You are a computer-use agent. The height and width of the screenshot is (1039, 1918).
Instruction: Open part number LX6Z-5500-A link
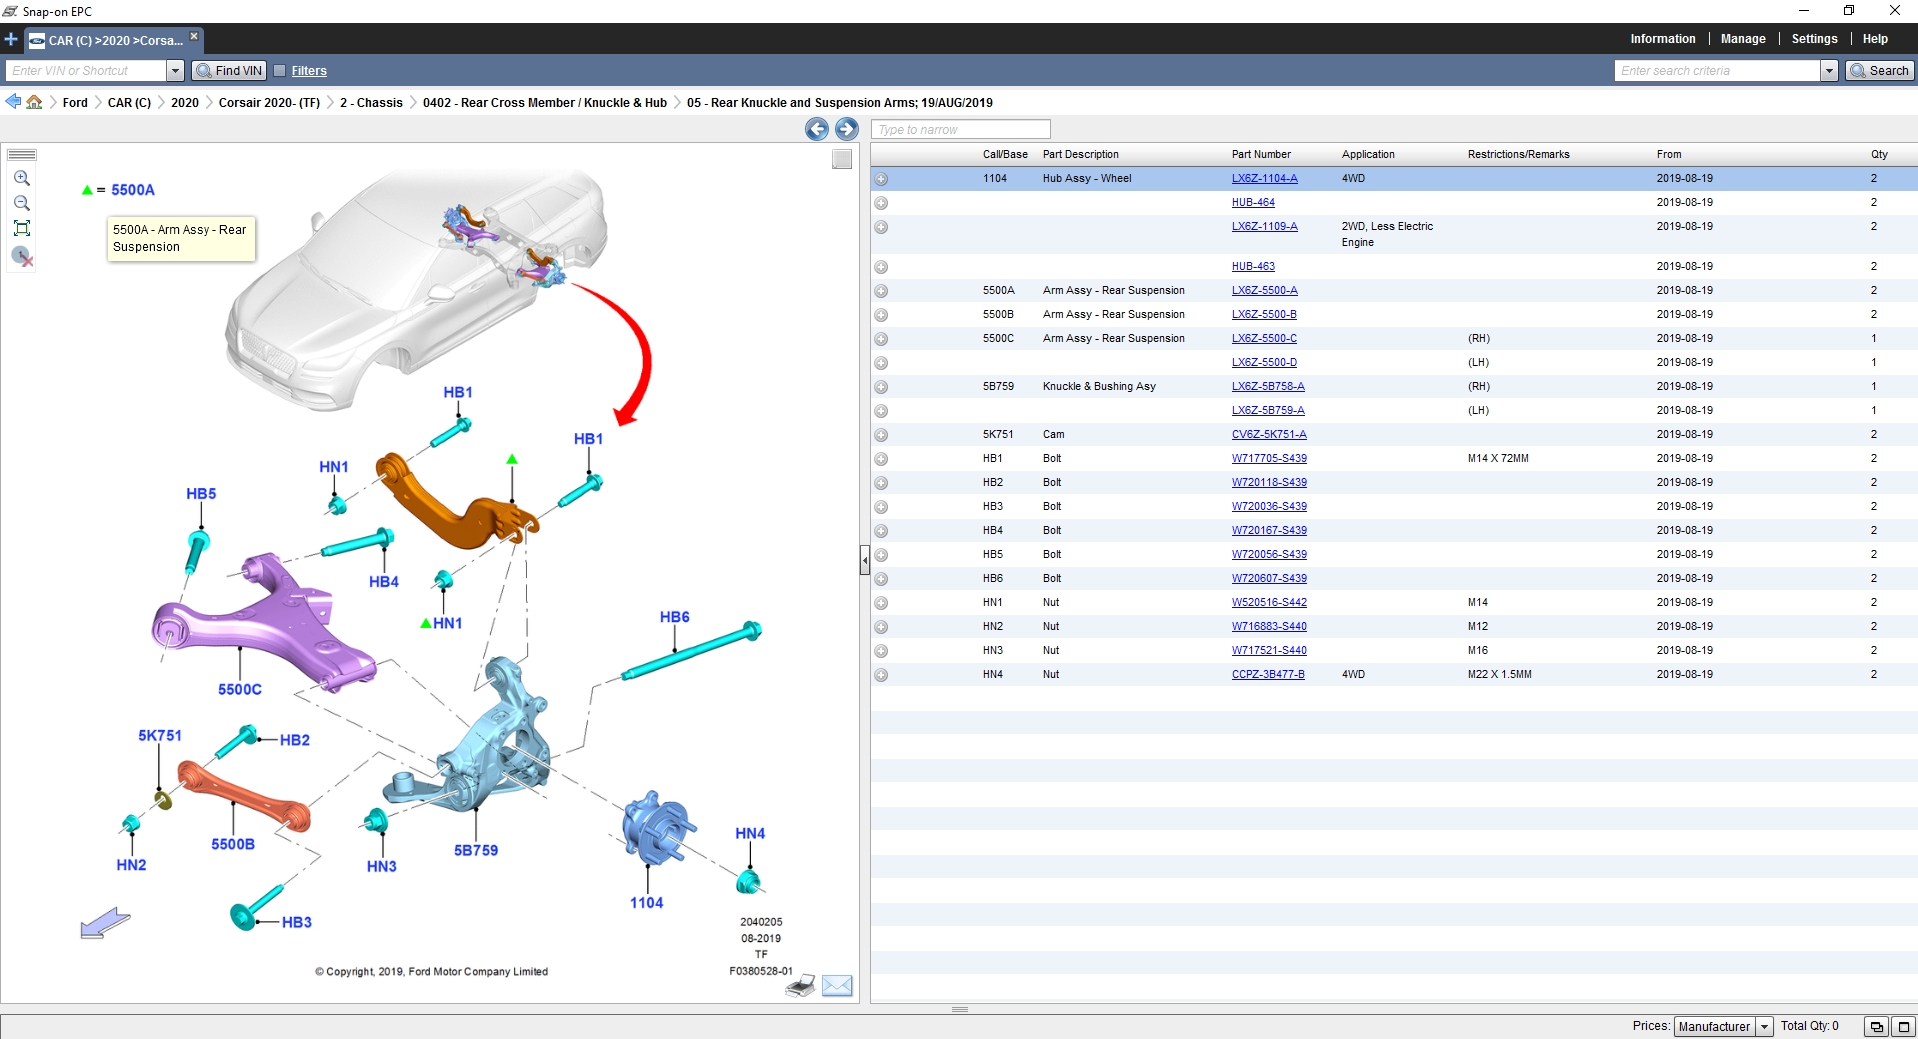(1264, 290)
